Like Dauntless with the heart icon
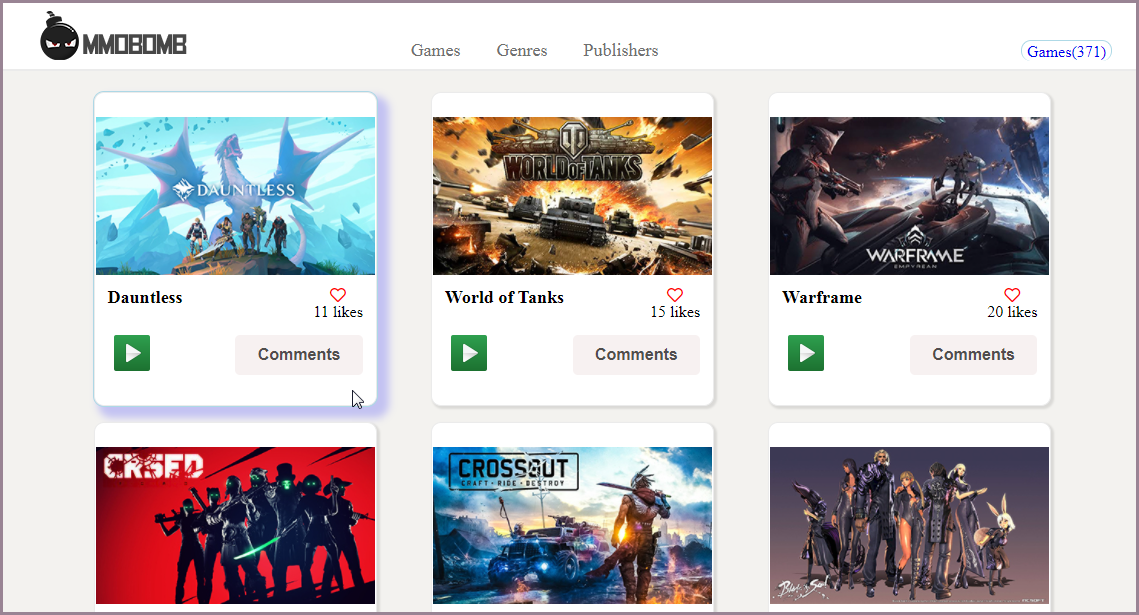The width and height of the screenshot is (1139, 615). point(338,295)
